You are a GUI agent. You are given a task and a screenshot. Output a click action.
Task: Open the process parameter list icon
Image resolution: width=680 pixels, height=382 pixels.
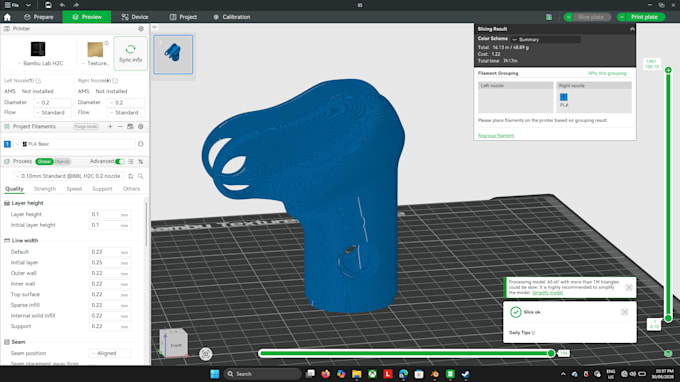(131, 161)
